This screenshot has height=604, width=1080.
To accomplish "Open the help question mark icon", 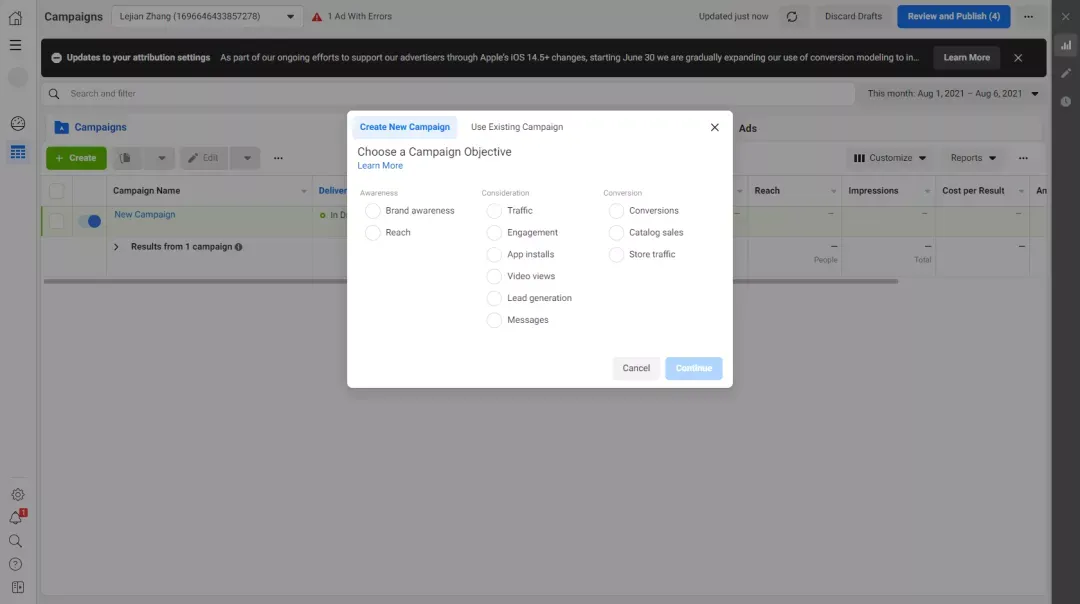I will click(15, 564).
